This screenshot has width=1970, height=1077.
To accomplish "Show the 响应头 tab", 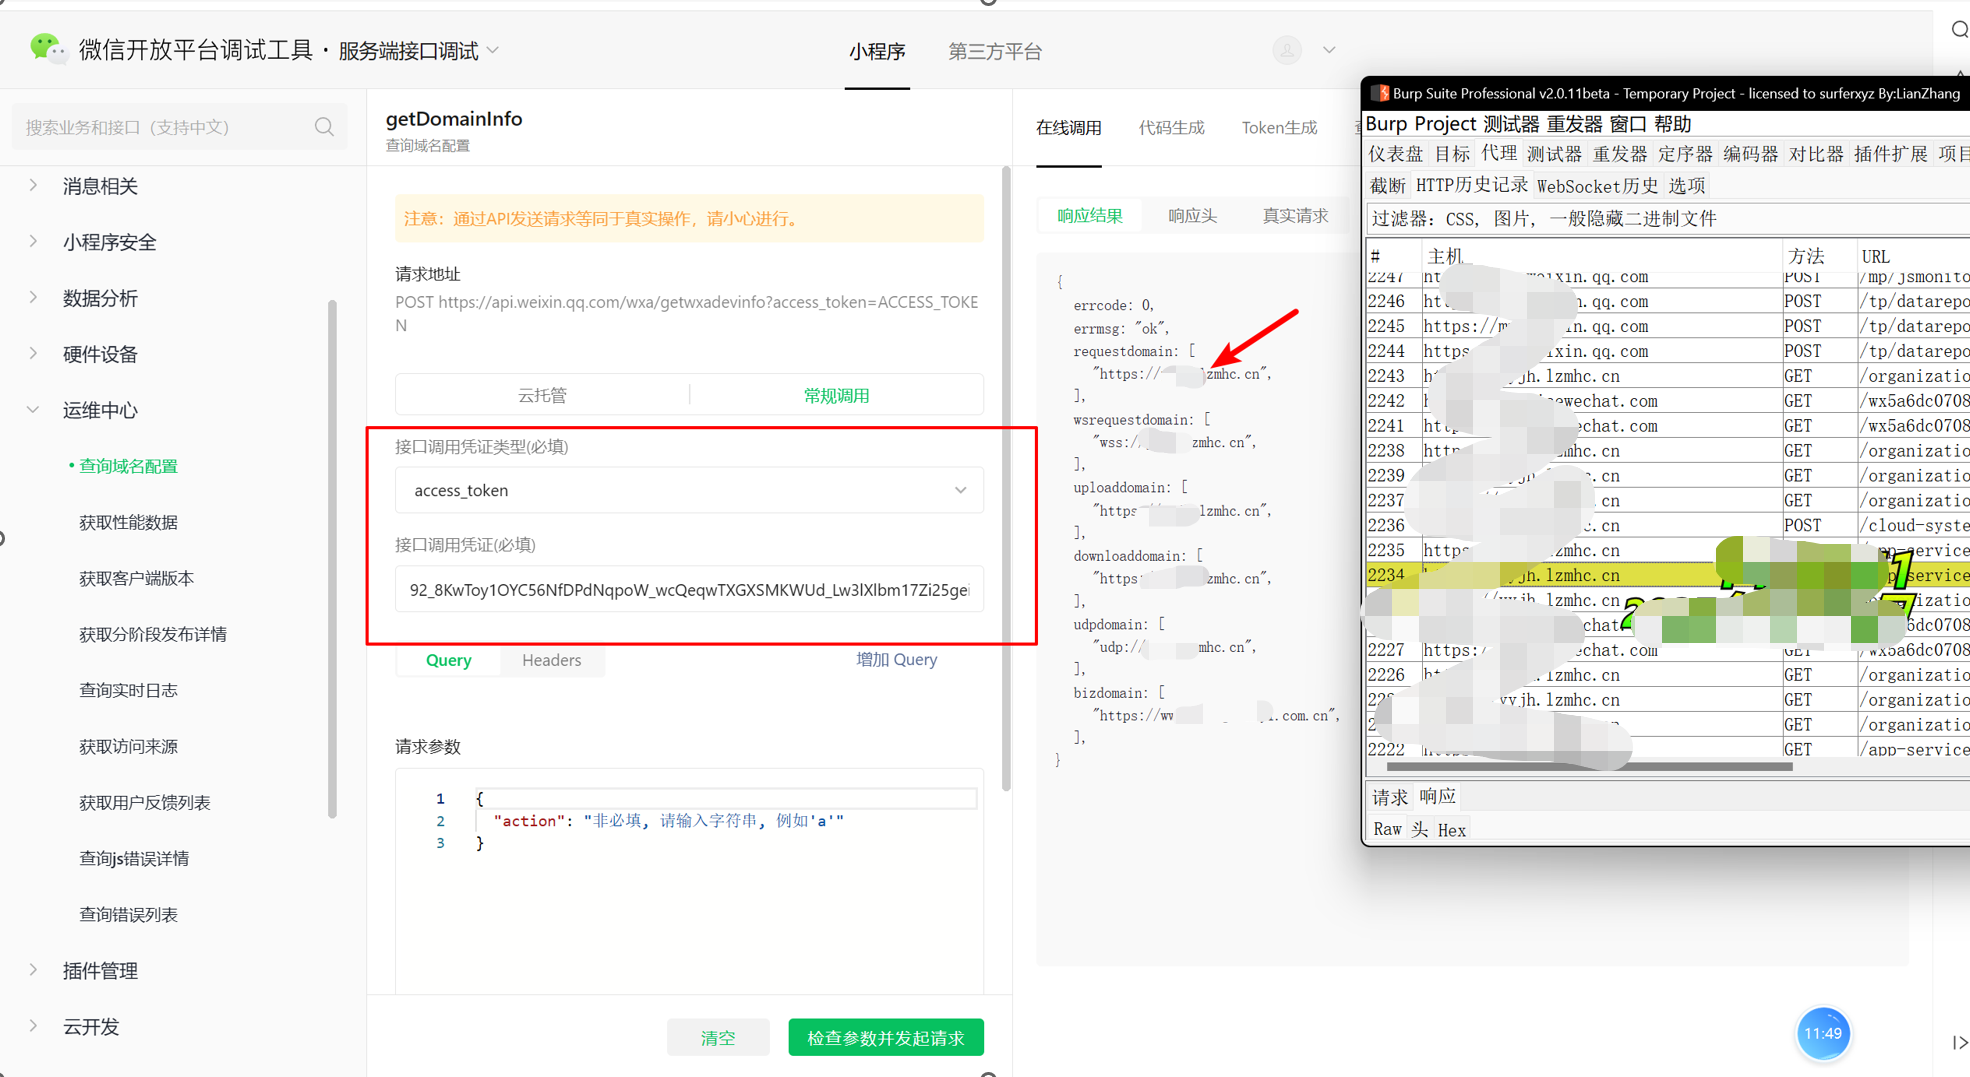I will click(x=1192, y=215).
